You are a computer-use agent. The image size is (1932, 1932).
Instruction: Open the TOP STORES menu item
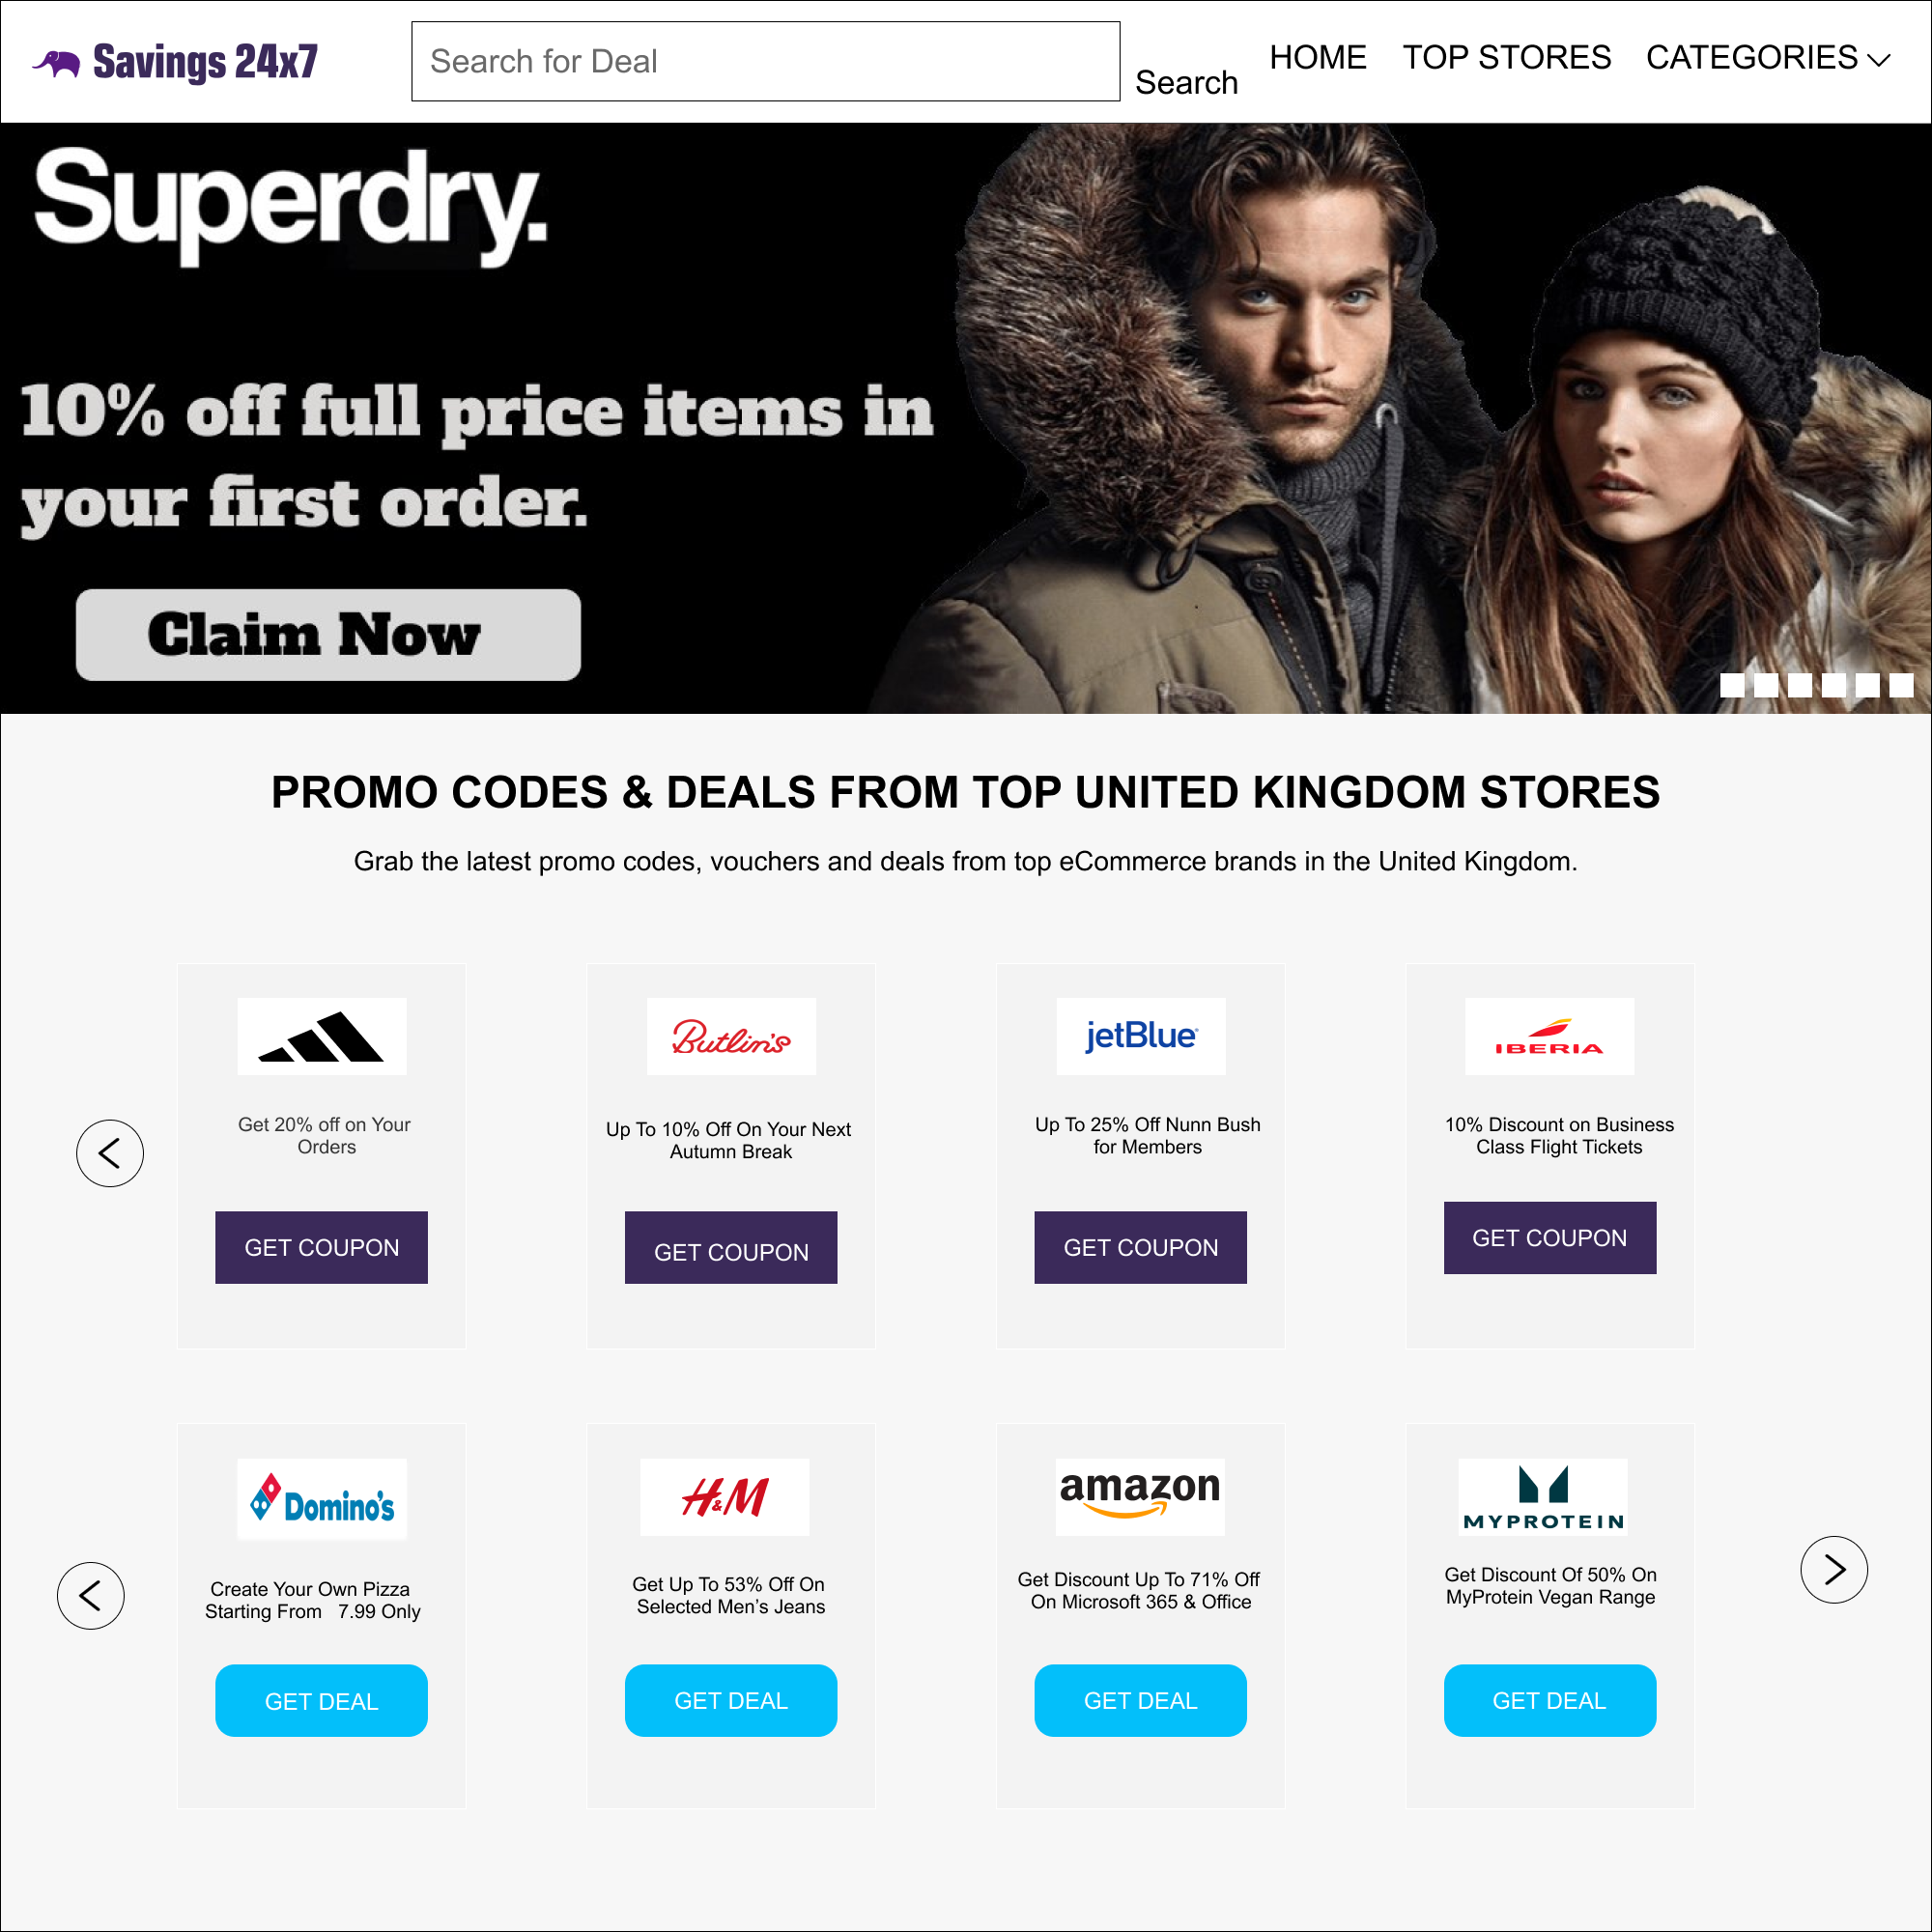click(x=1506, y=58)
